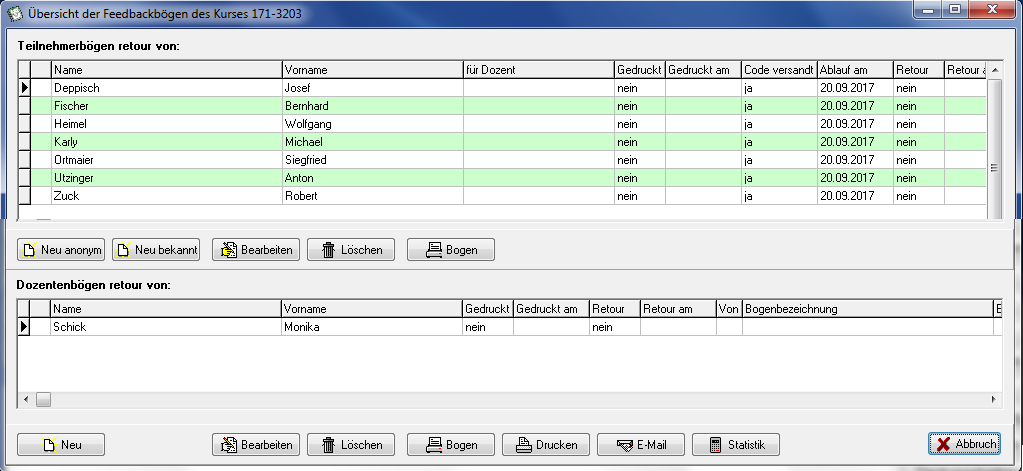Image resolution: width=1023 pixels, height=471 pixels.
Task: Create new lecturer sheet with Neu
Action: tap(61, 445)
